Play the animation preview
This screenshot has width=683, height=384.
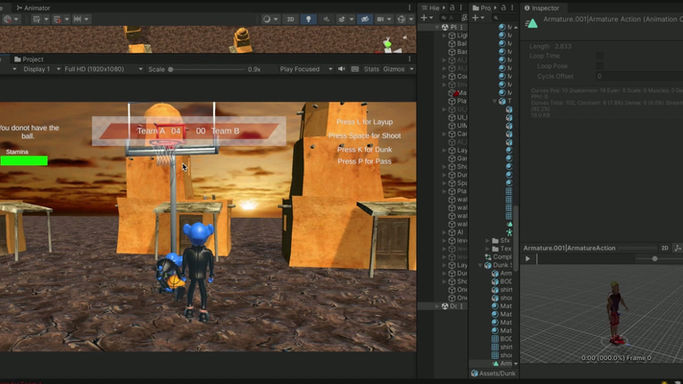tap(527, 259)
